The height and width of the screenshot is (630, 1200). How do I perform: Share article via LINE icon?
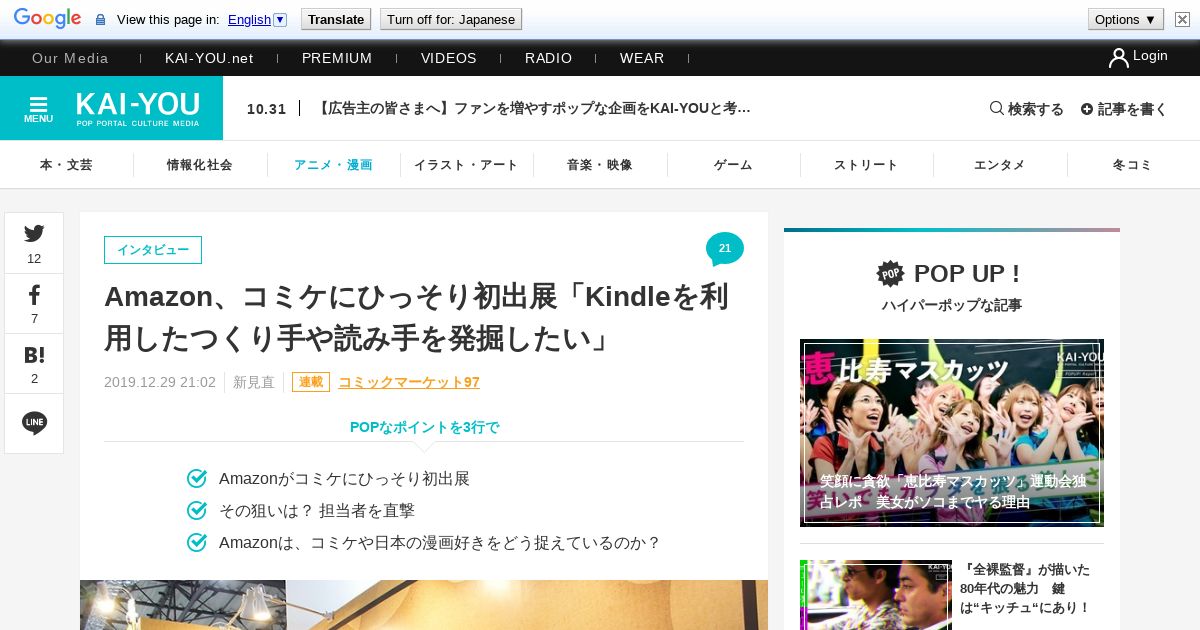click(x=34, y=423)
